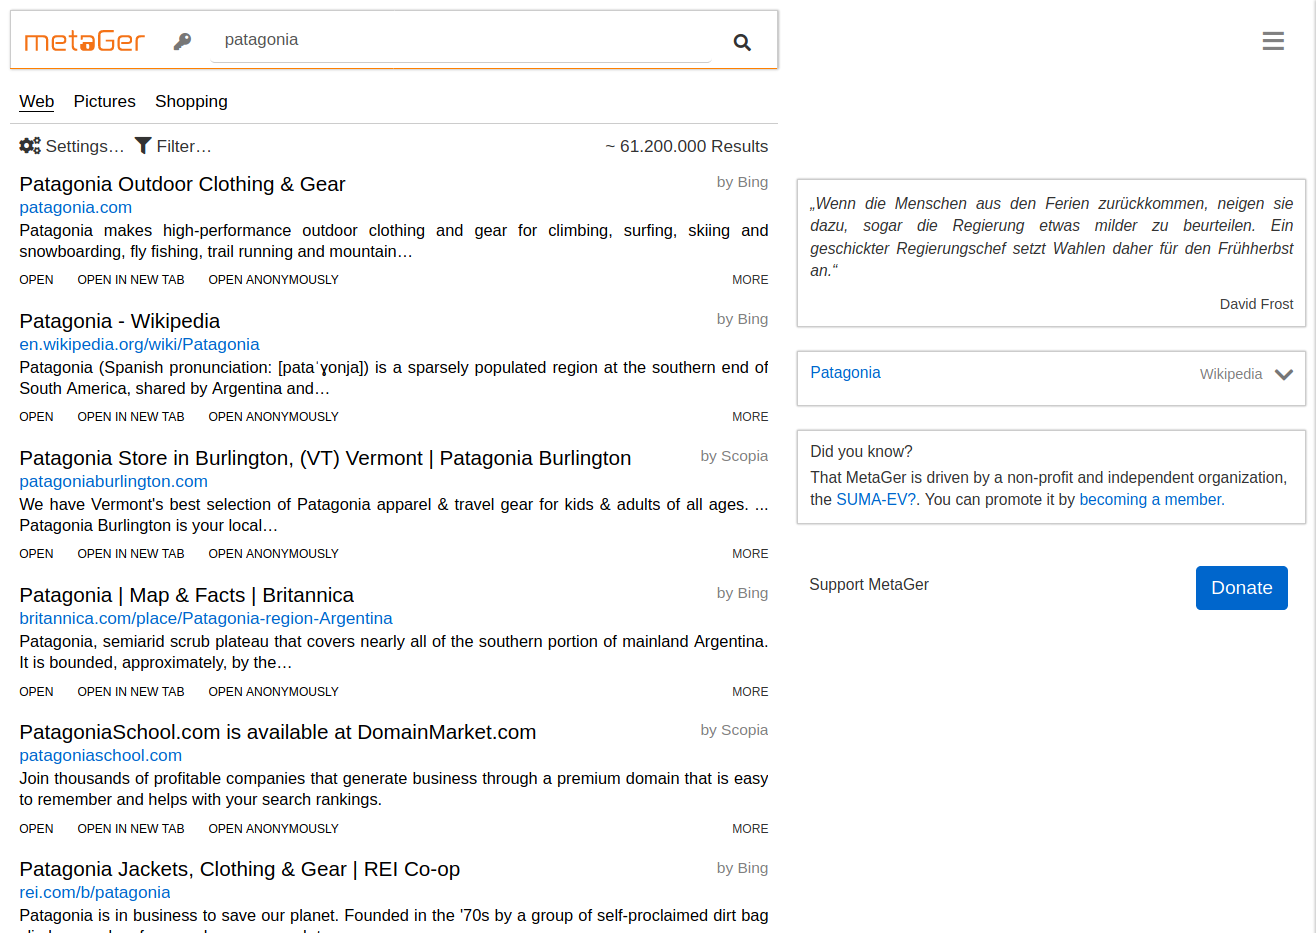Click OPEN under patagonia.com result

(x=36, y=280)
